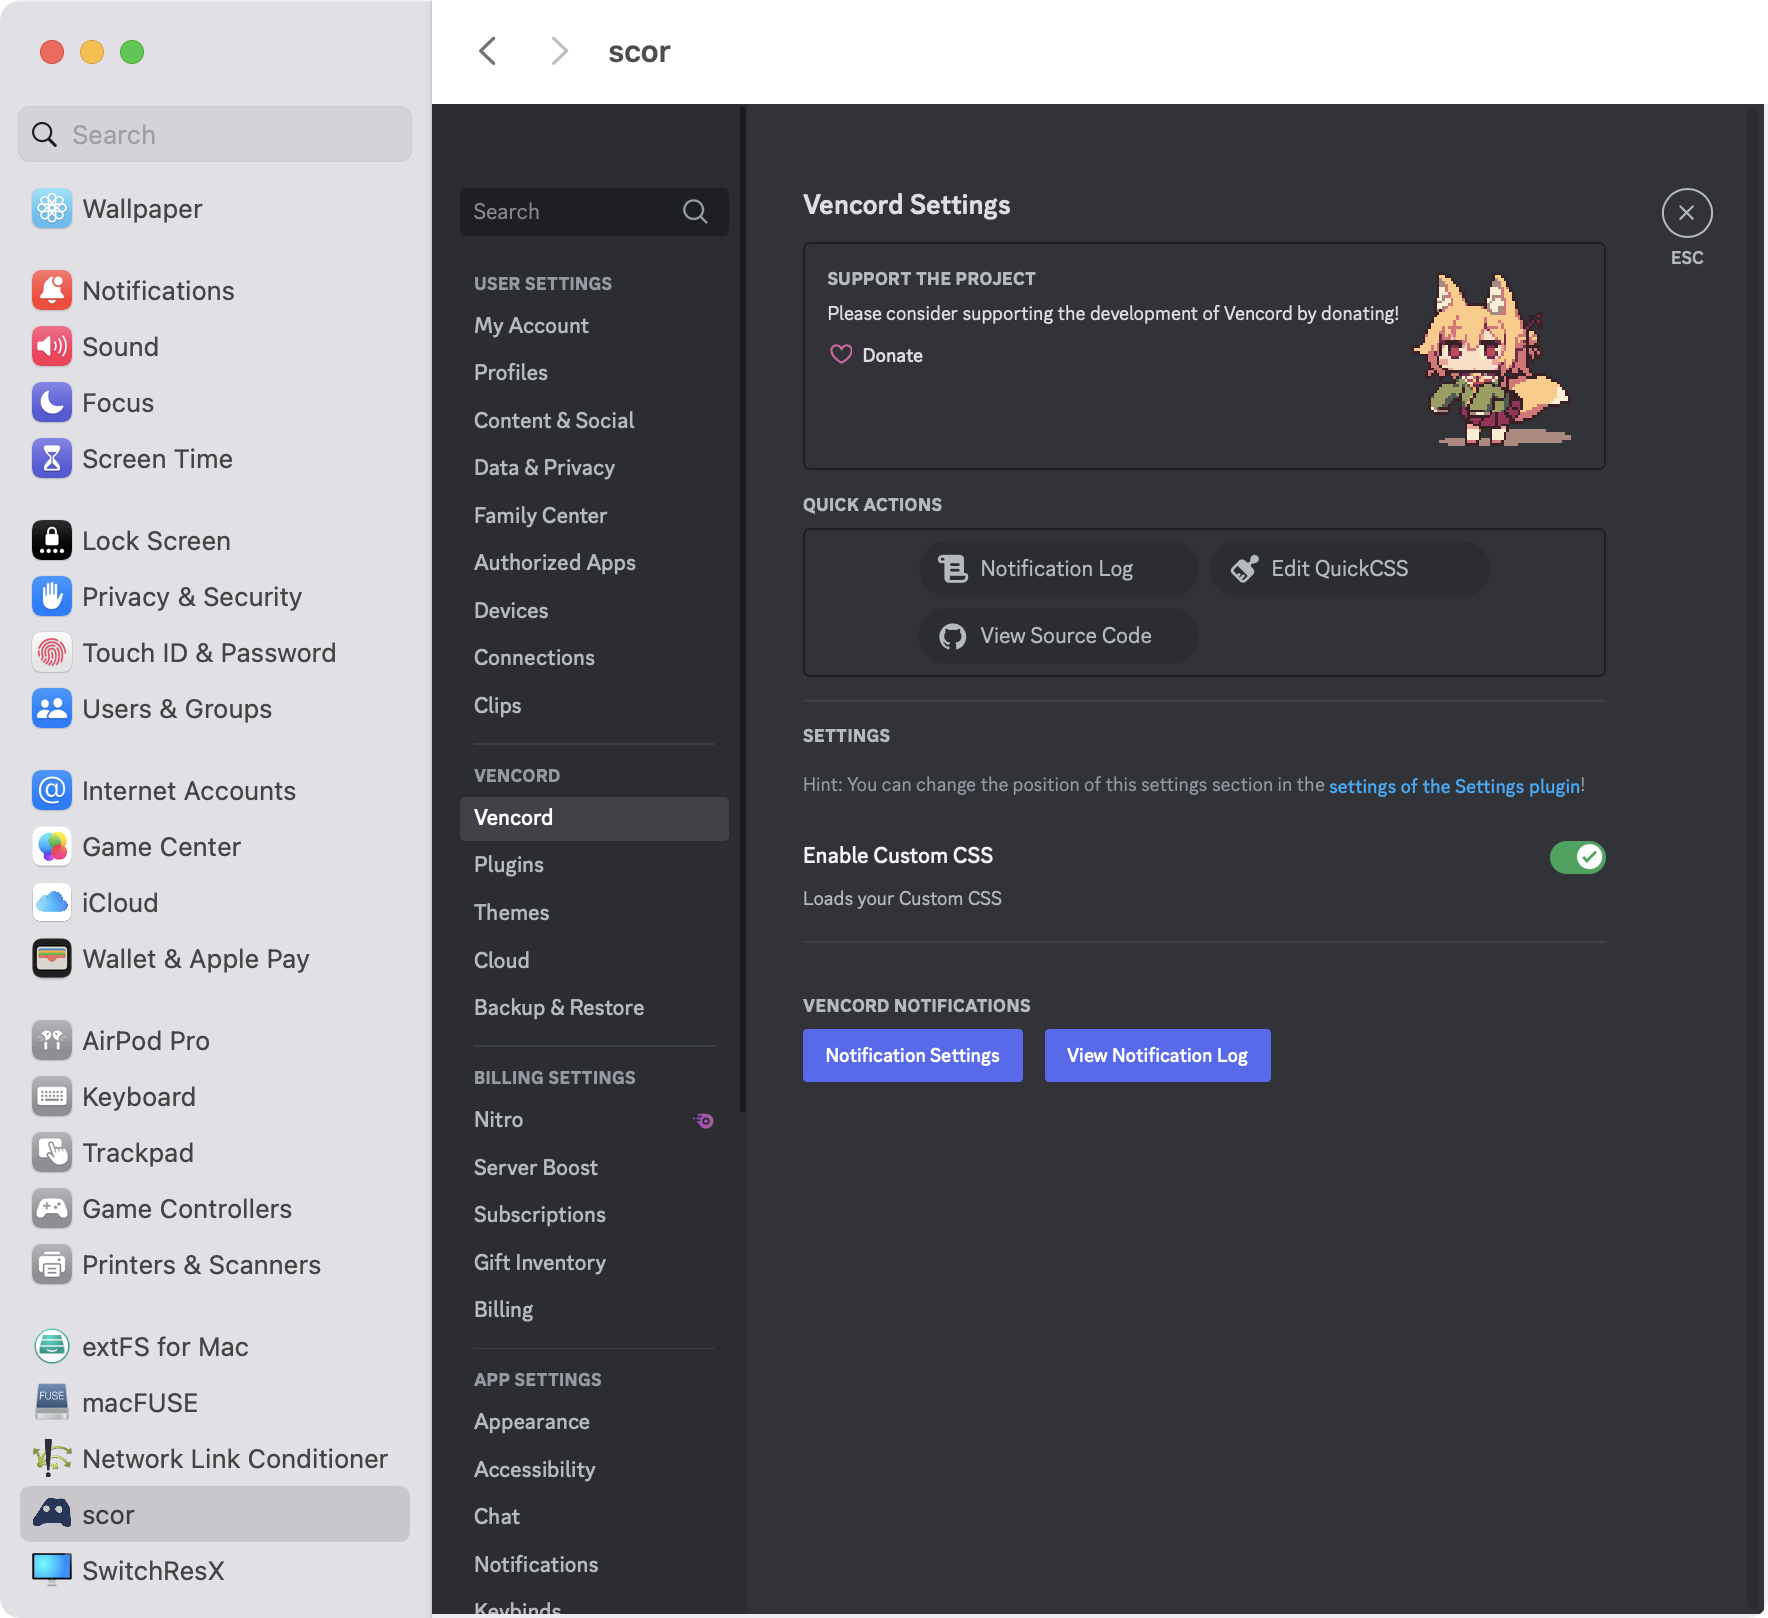This screenshot has height=1618, width=1768.
Task: Click the Trackpad icon
Action: coord(52,1153)
